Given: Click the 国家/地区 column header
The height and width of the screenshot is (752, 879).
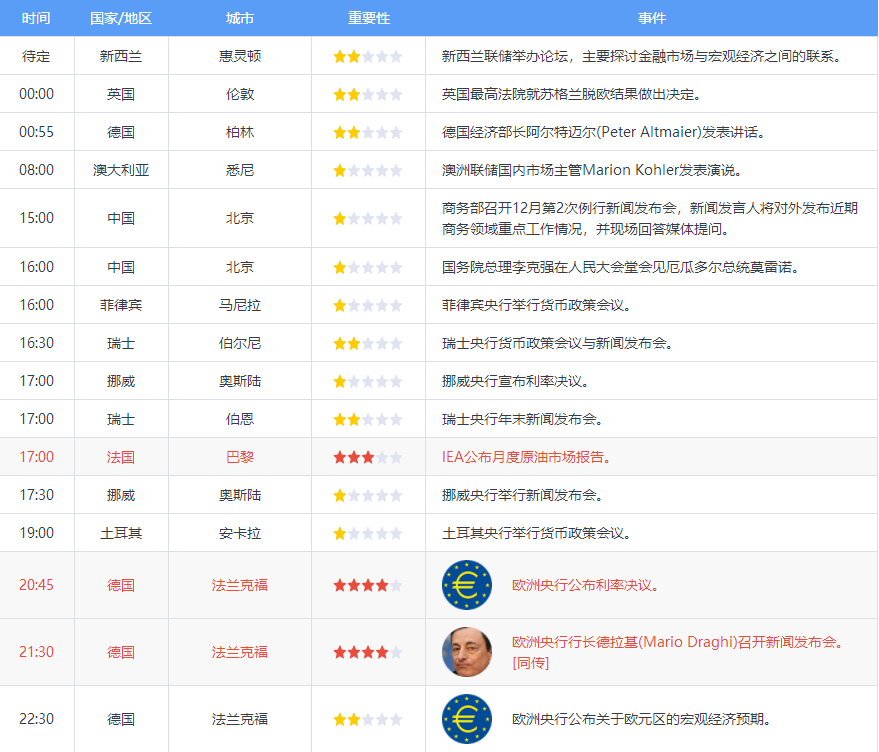Looking at the screenshot, I should pyautogui.click(x=121, y=19).
